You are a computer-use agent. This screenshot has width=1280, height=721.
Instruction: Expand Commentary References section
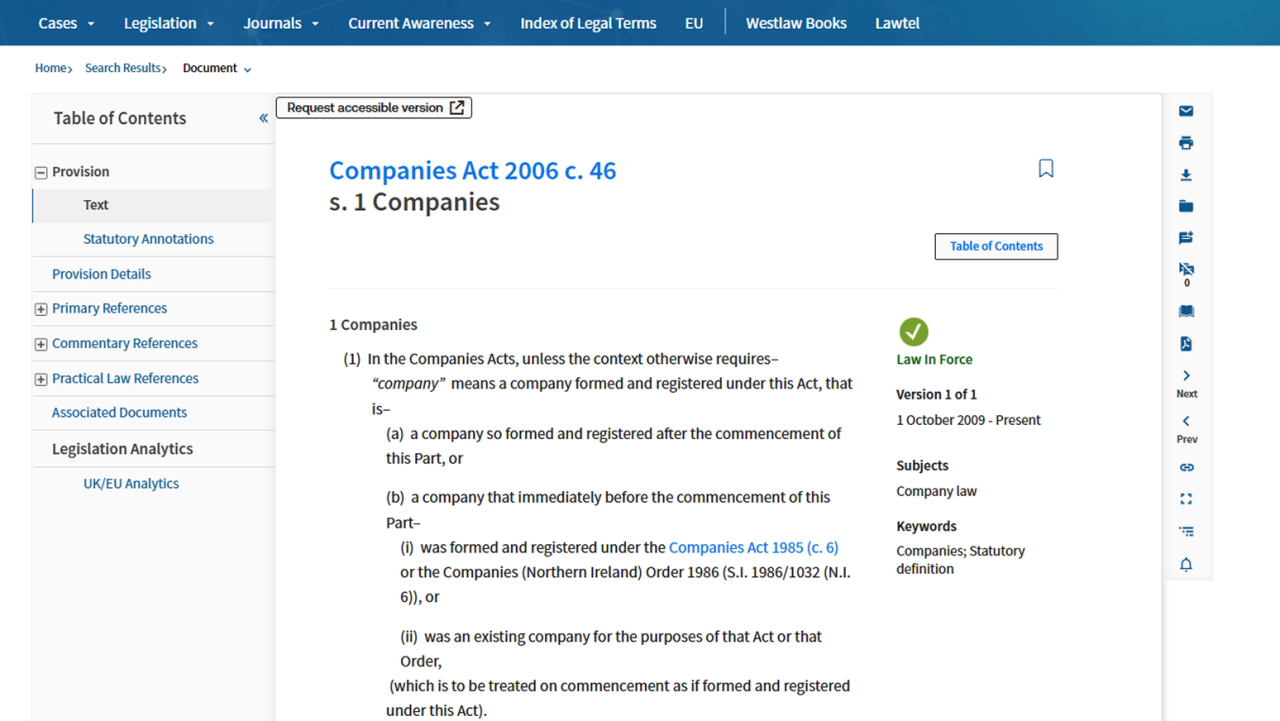pos(41,344)
